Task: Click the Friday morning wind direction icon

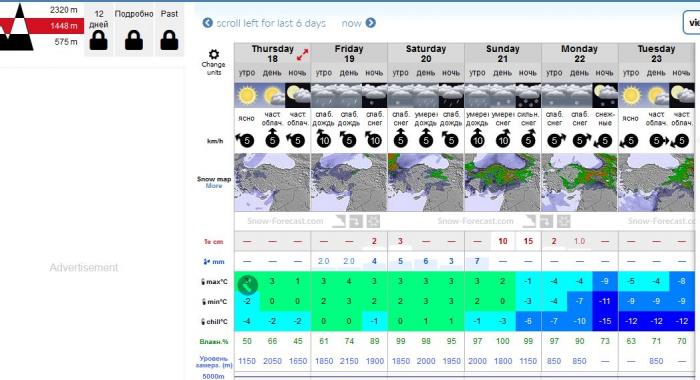Action: [323, 139]
